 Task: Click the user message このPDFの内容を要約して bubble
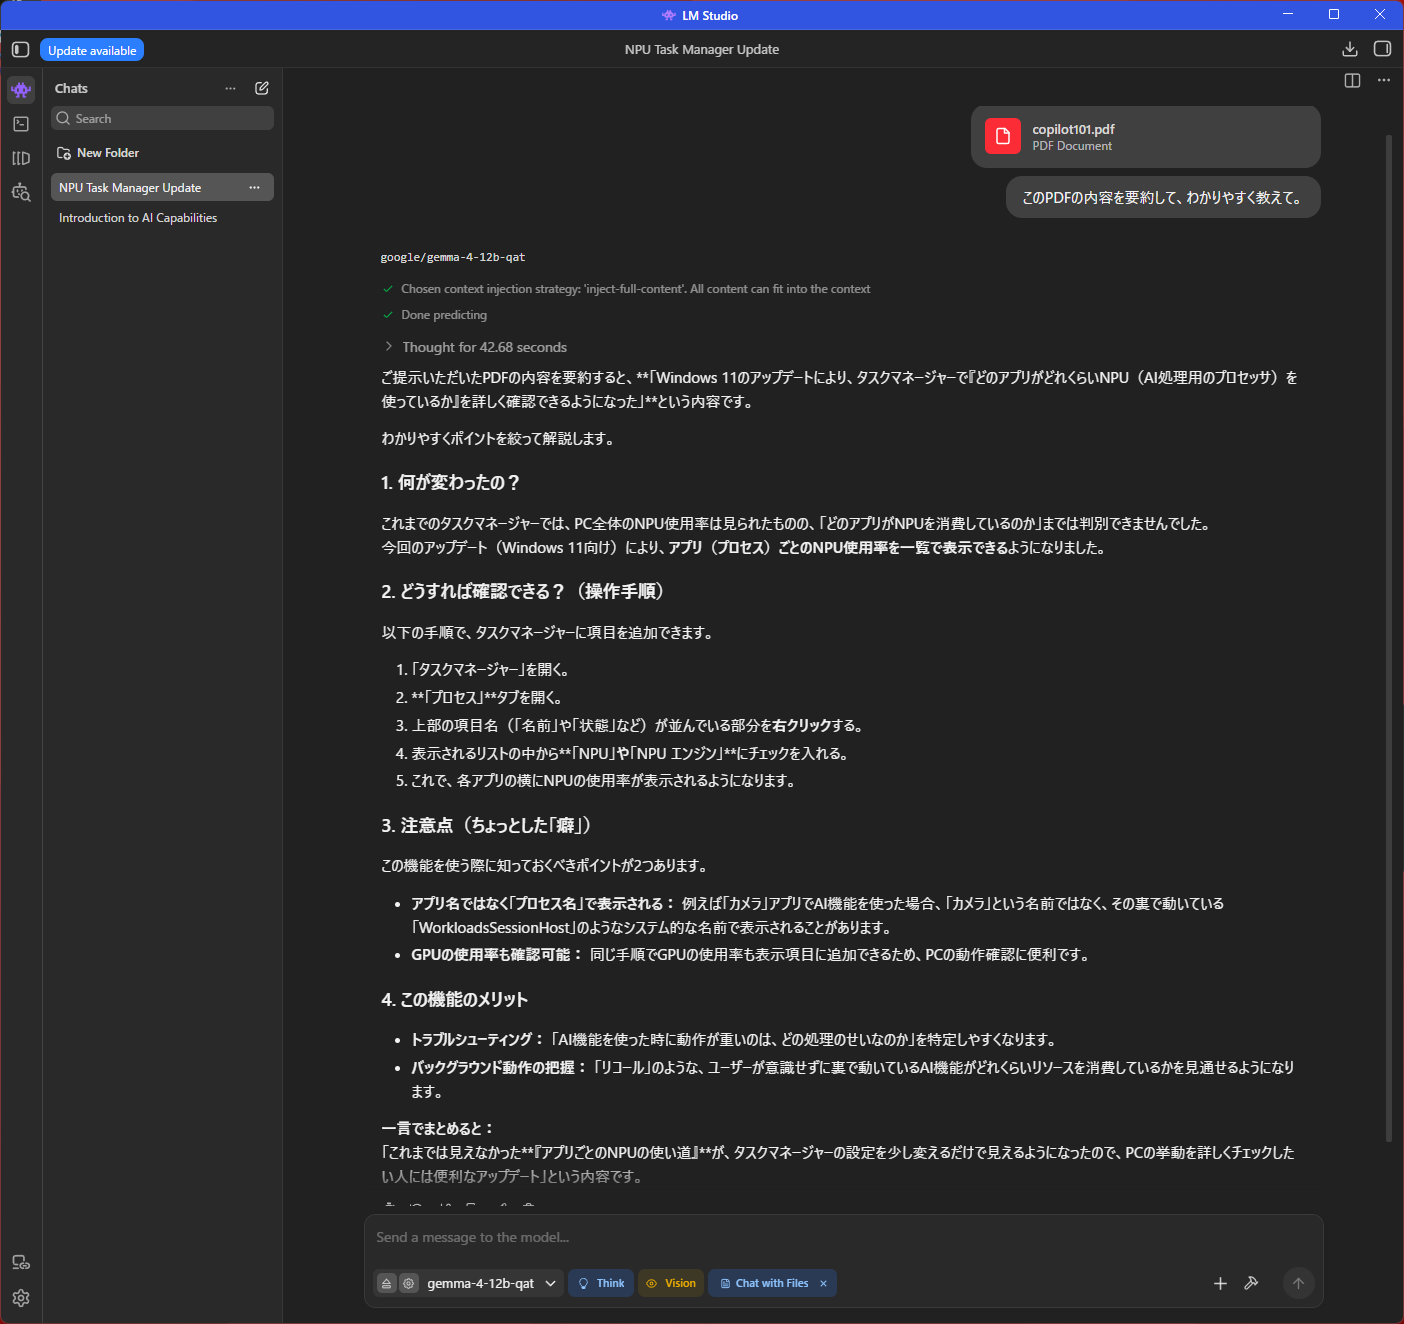(1163, 197)
